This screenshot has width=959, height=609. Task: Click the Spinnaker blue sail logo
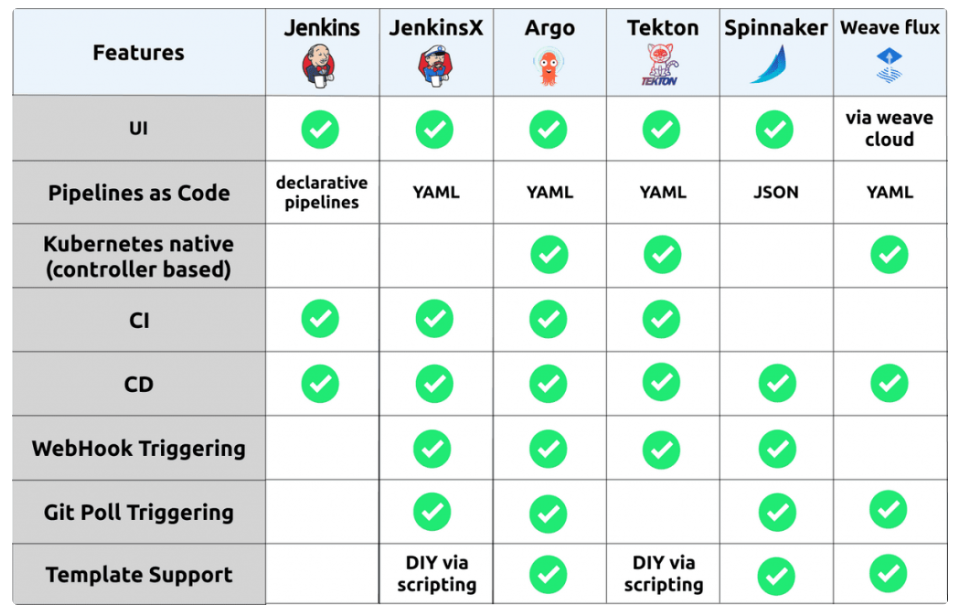pyautogui.click(x=776, y=65)
